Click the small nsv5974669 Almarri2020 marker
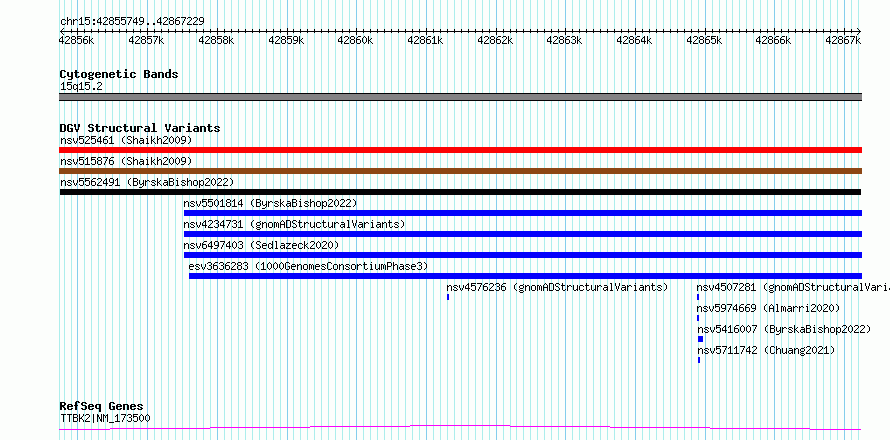 pyautogui.click(x=698, y=318)
